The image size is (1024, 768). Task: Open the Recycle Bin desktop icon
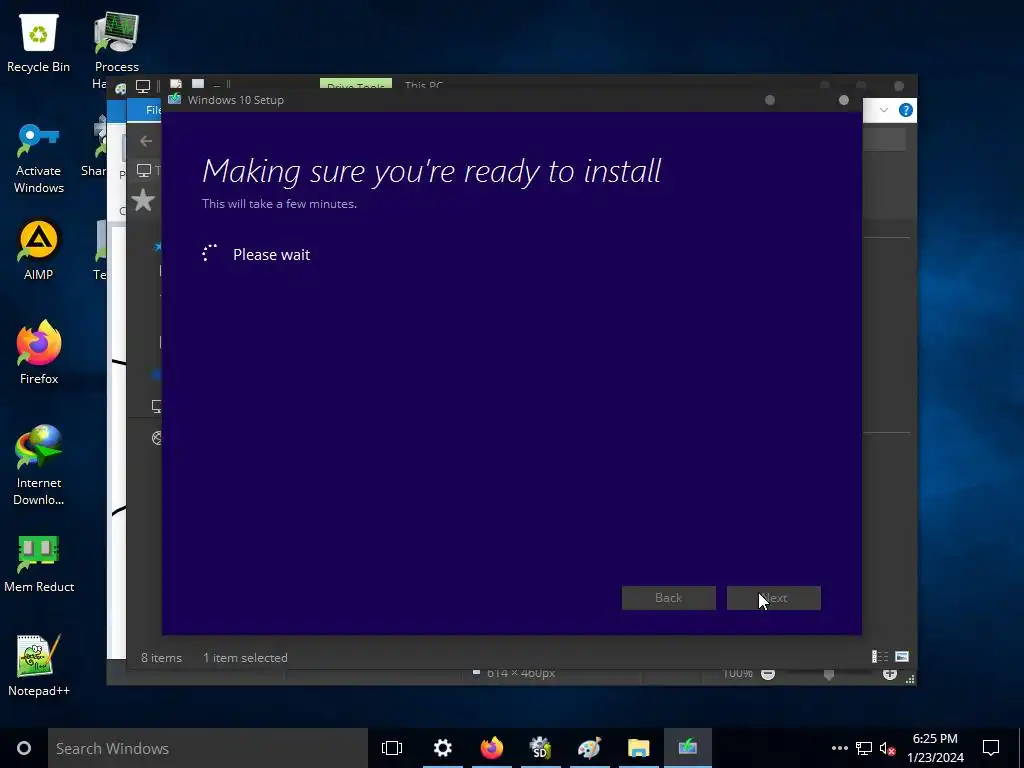coord(39,42)
